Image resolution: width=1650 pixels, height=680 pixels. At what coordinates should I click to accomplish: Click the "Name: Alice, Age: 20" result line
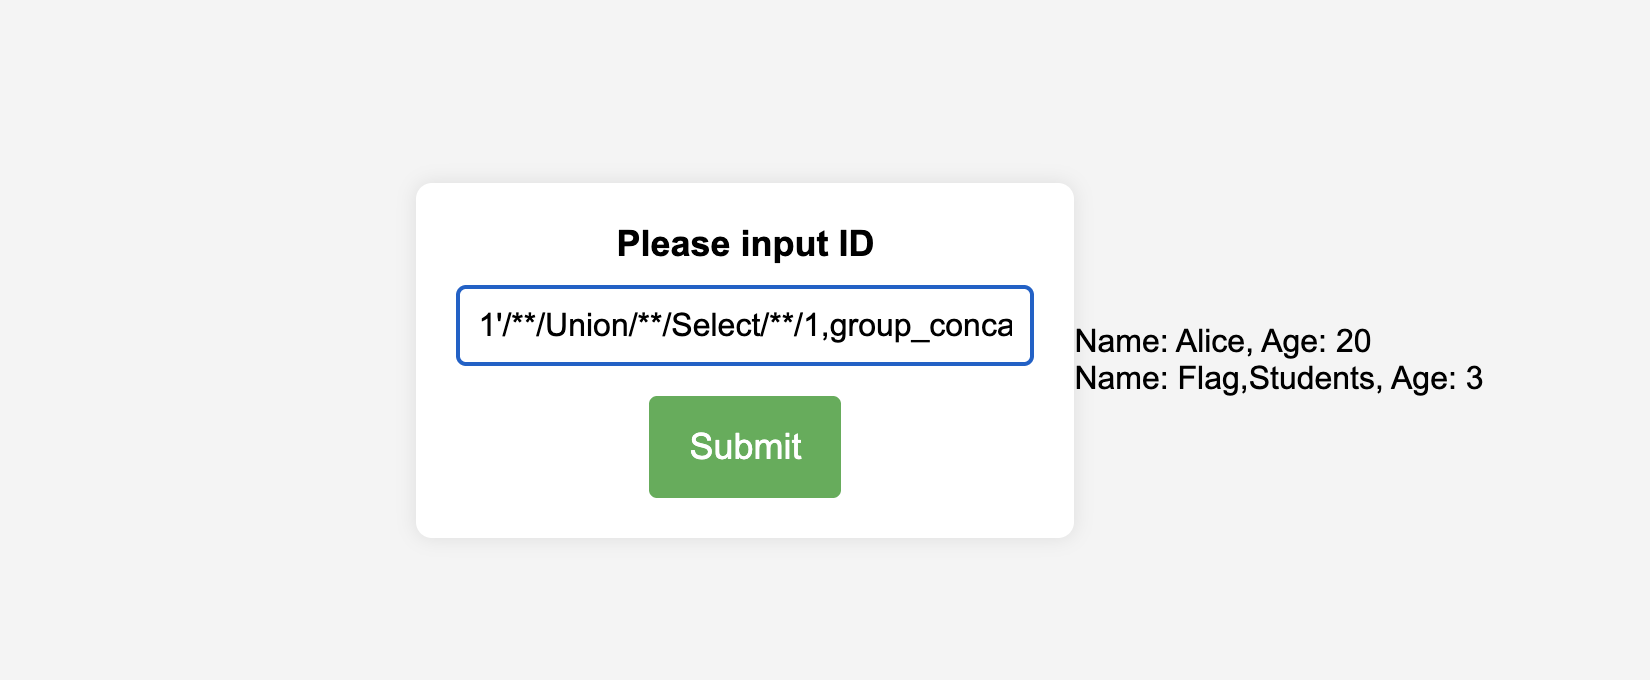point(1222,341)
